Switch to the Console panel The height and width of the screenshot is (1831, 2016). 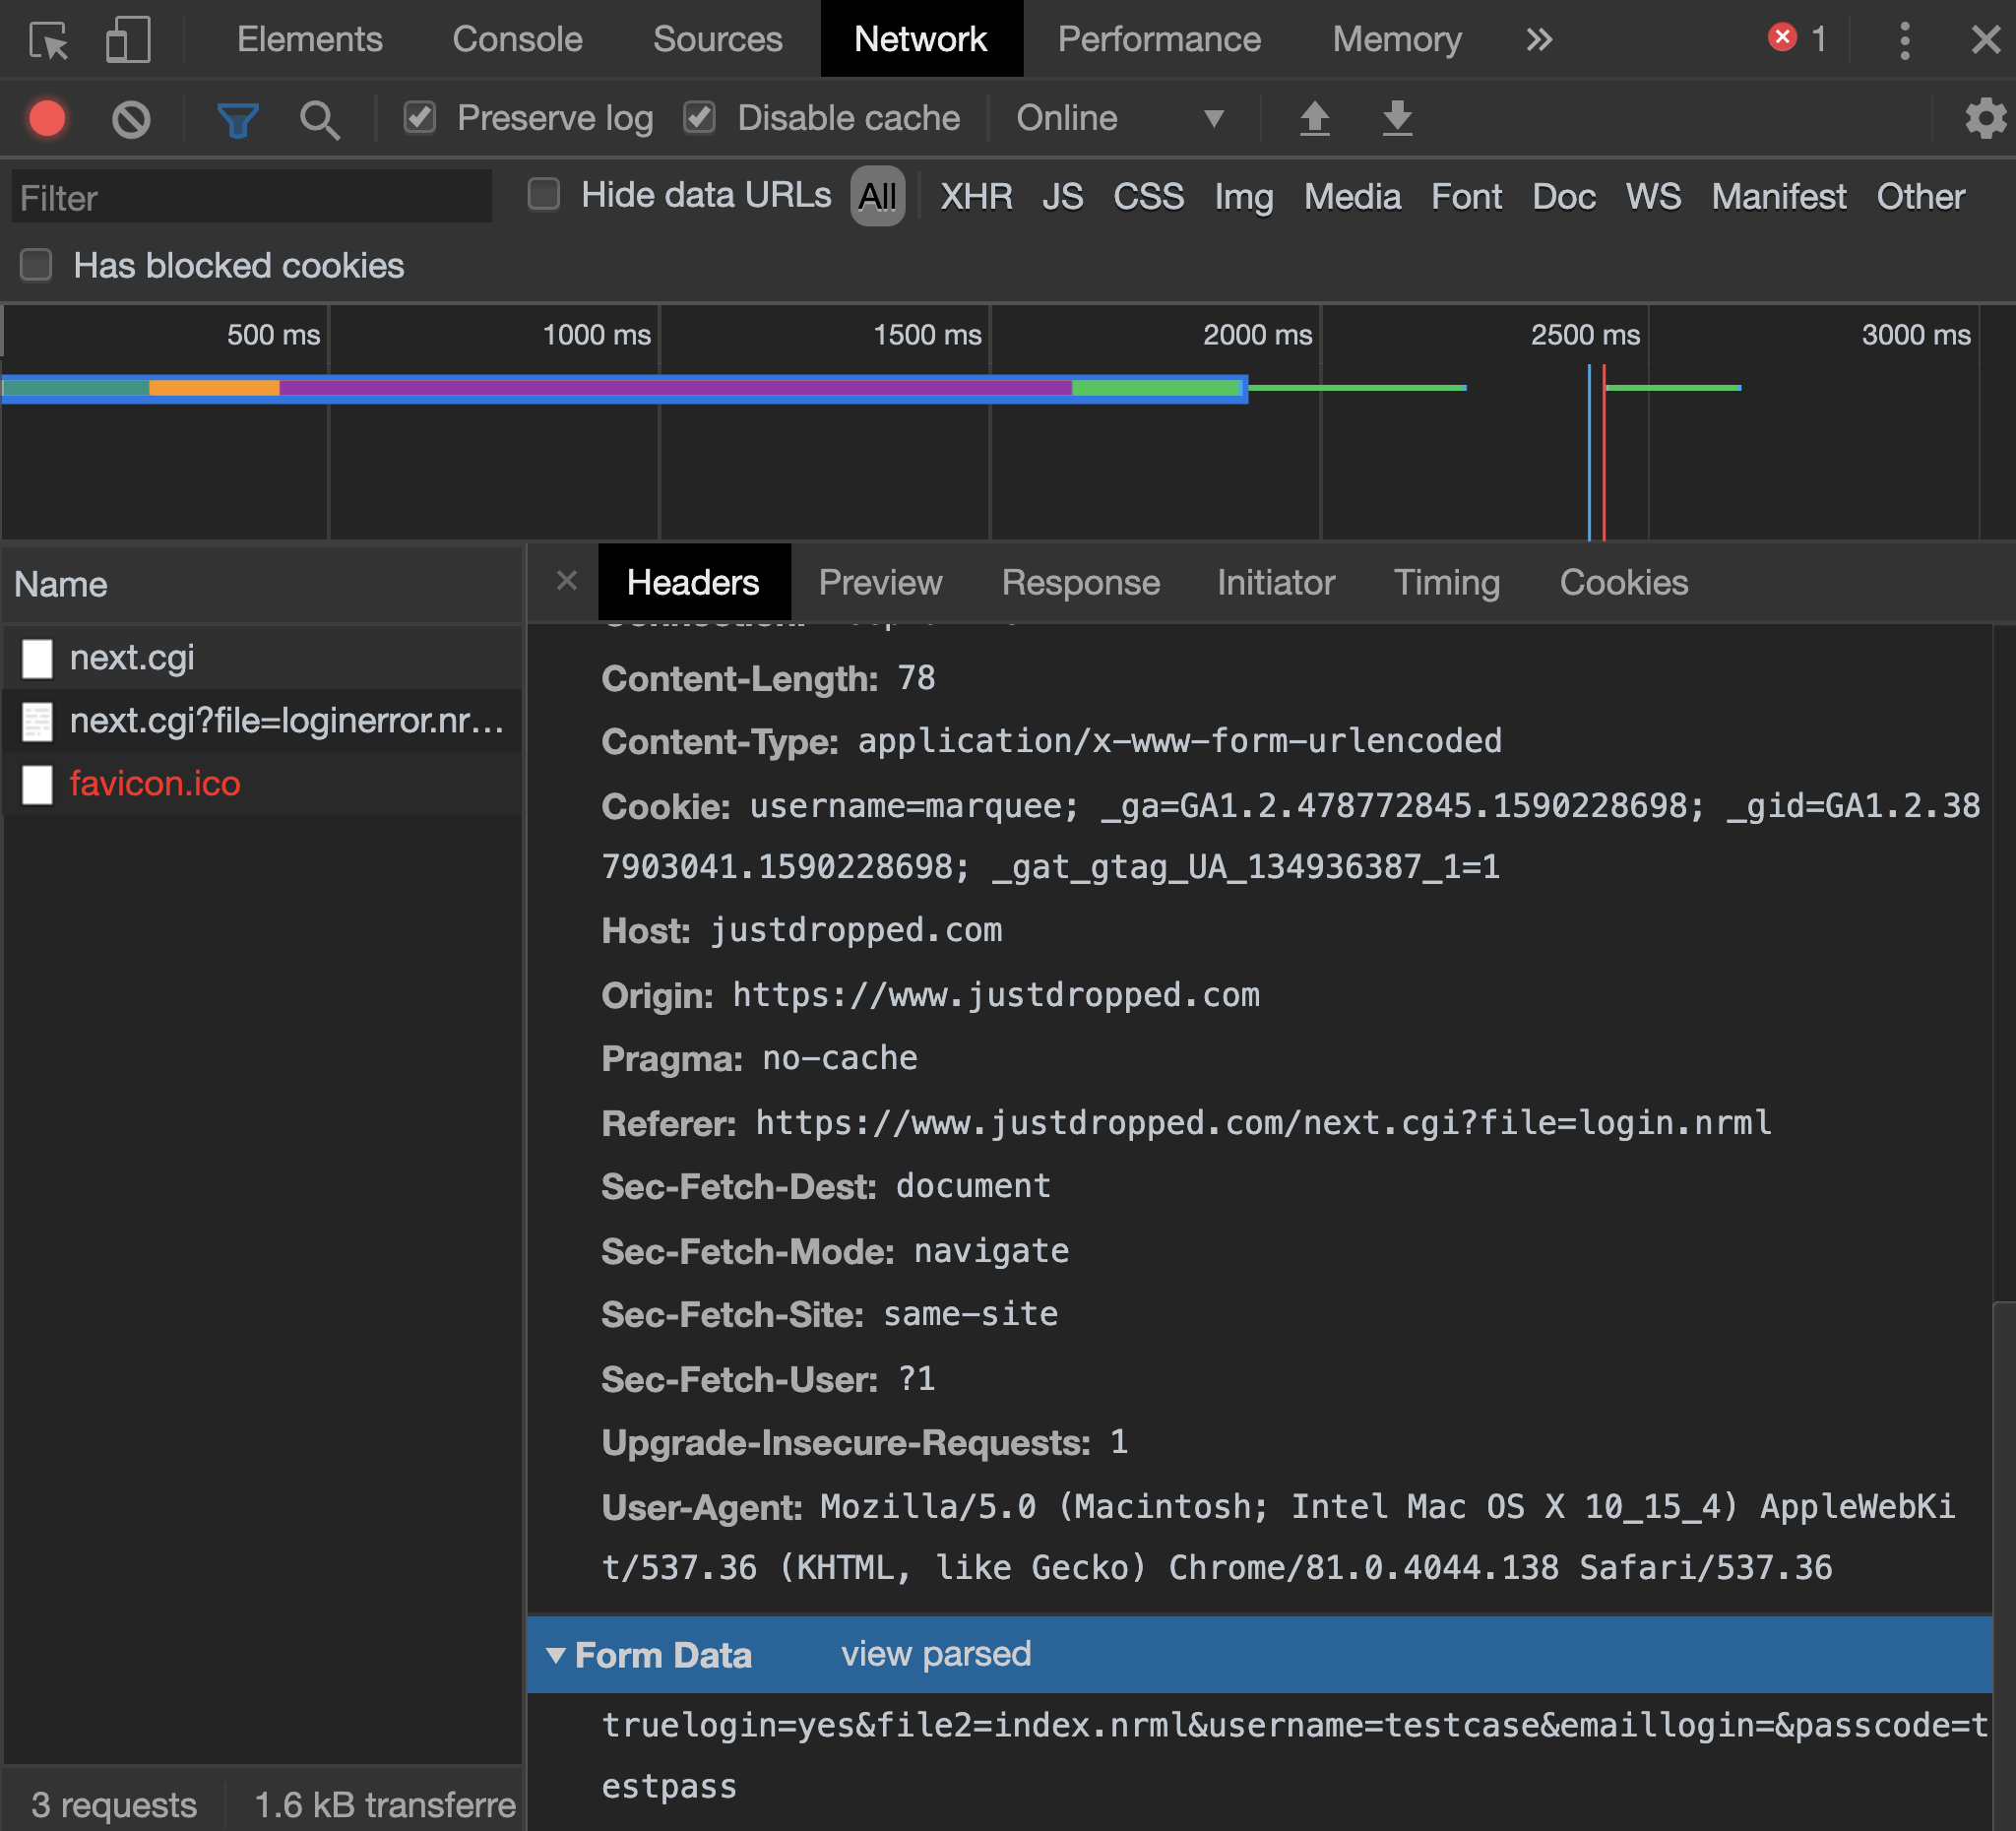click(x=517, y=39)
